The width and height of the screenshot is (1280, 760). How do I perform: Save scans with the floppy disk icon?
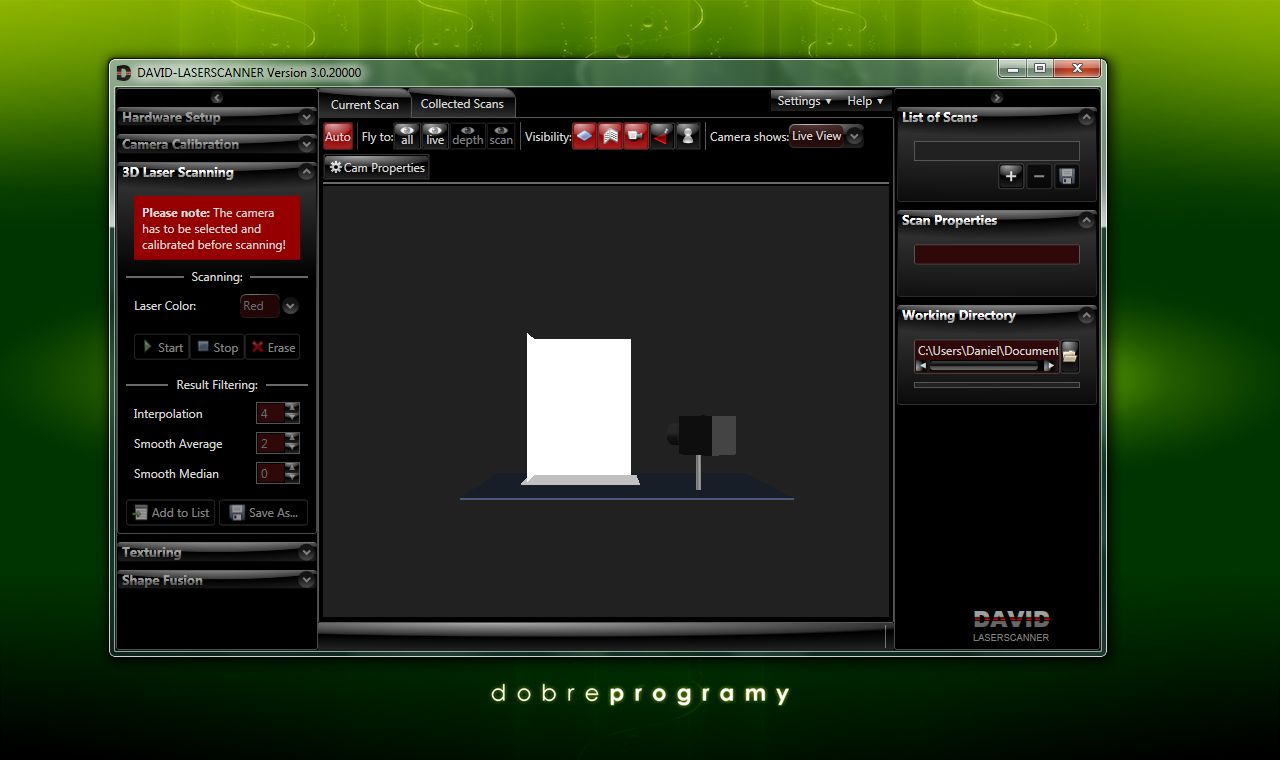point(1067,176)
